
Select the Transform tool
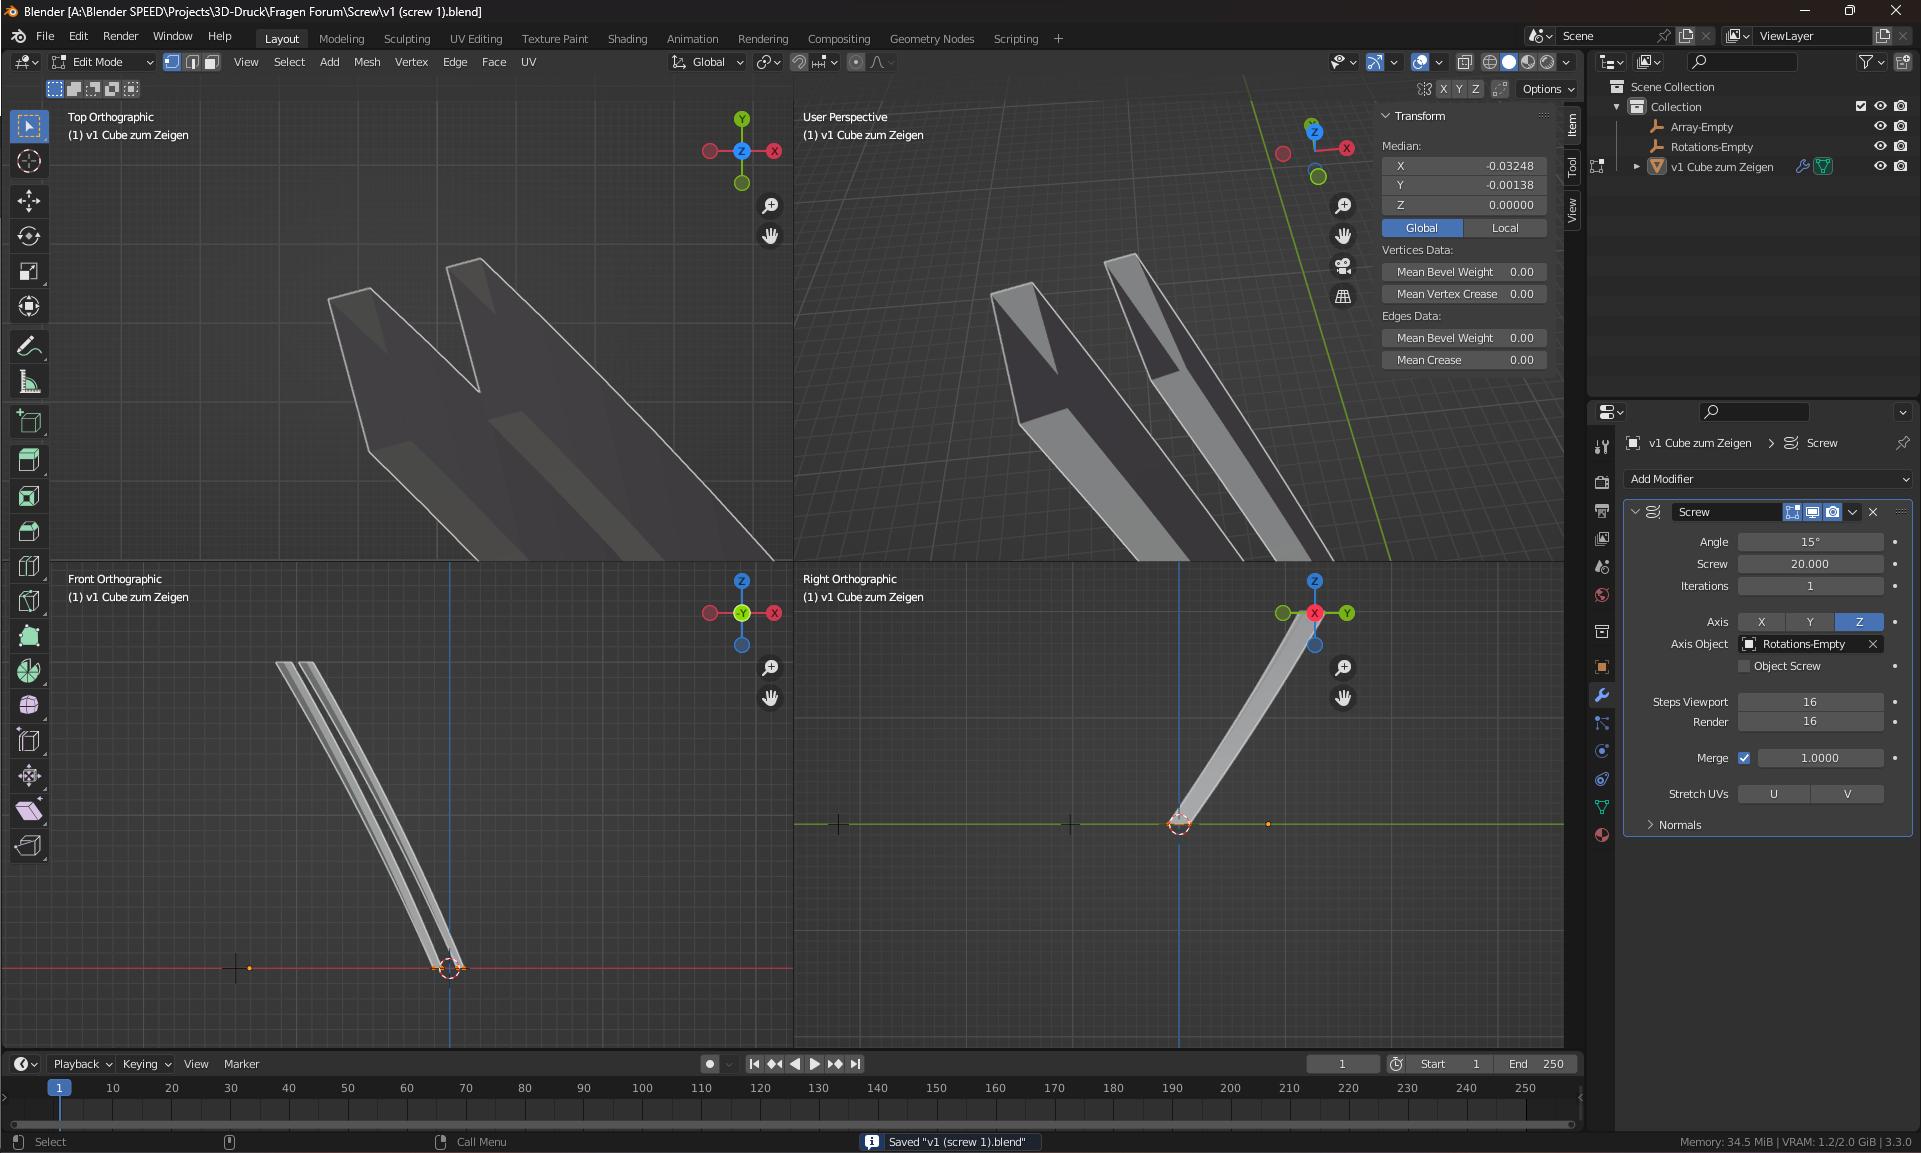(29, 307)
